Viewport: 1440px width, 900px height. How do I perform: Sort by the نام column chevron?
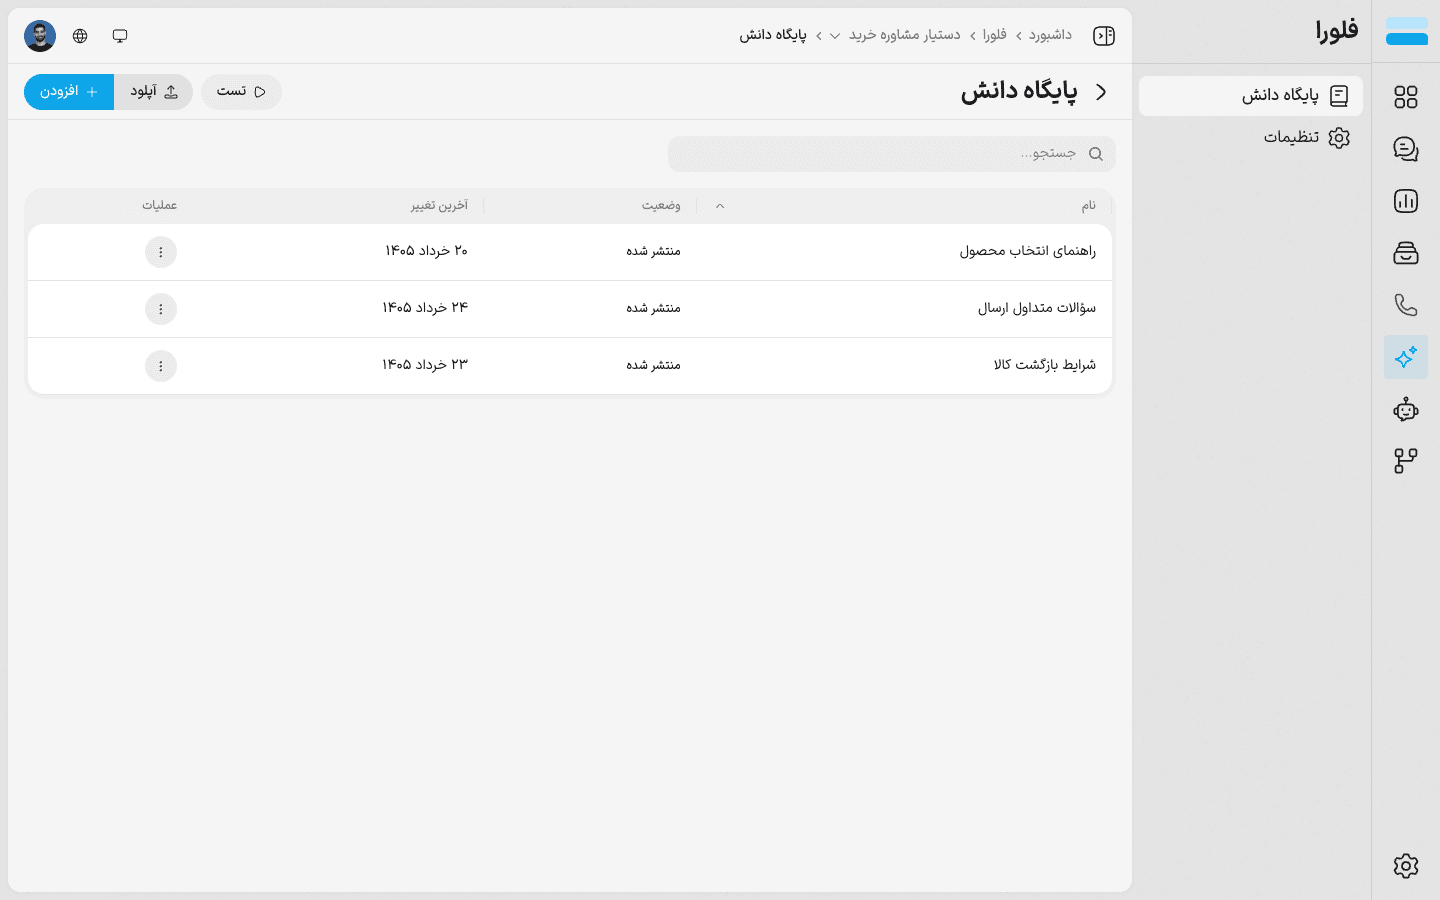pyautogui.click(x=720, y=206)
